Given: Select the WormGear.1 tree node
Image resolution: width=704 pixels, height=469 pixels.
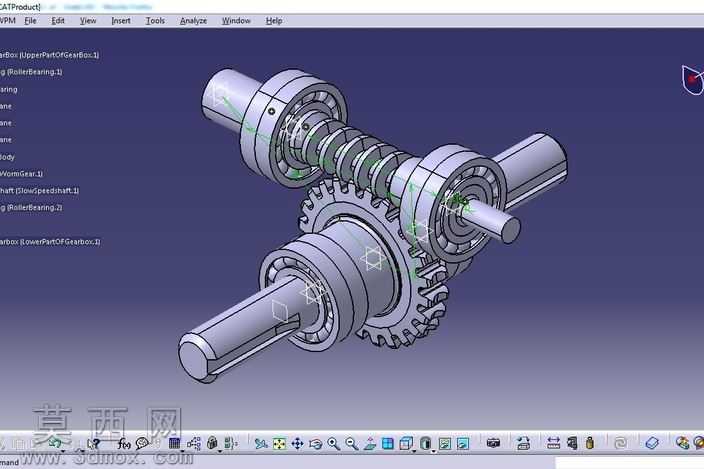Looking at the screenshot, I should tap(22, 174).
